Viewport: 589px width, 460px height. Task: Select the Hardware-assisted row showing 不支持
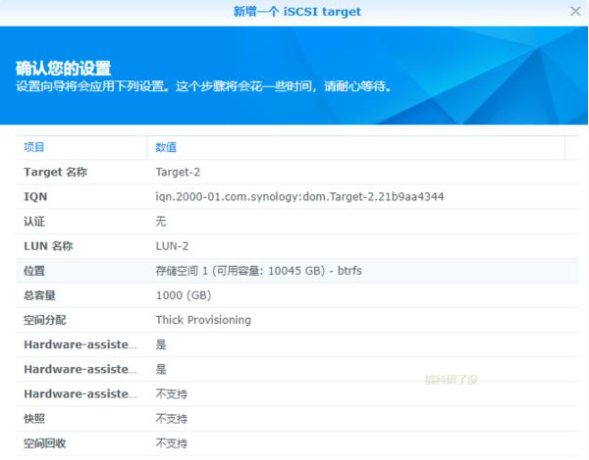[297, 394]
